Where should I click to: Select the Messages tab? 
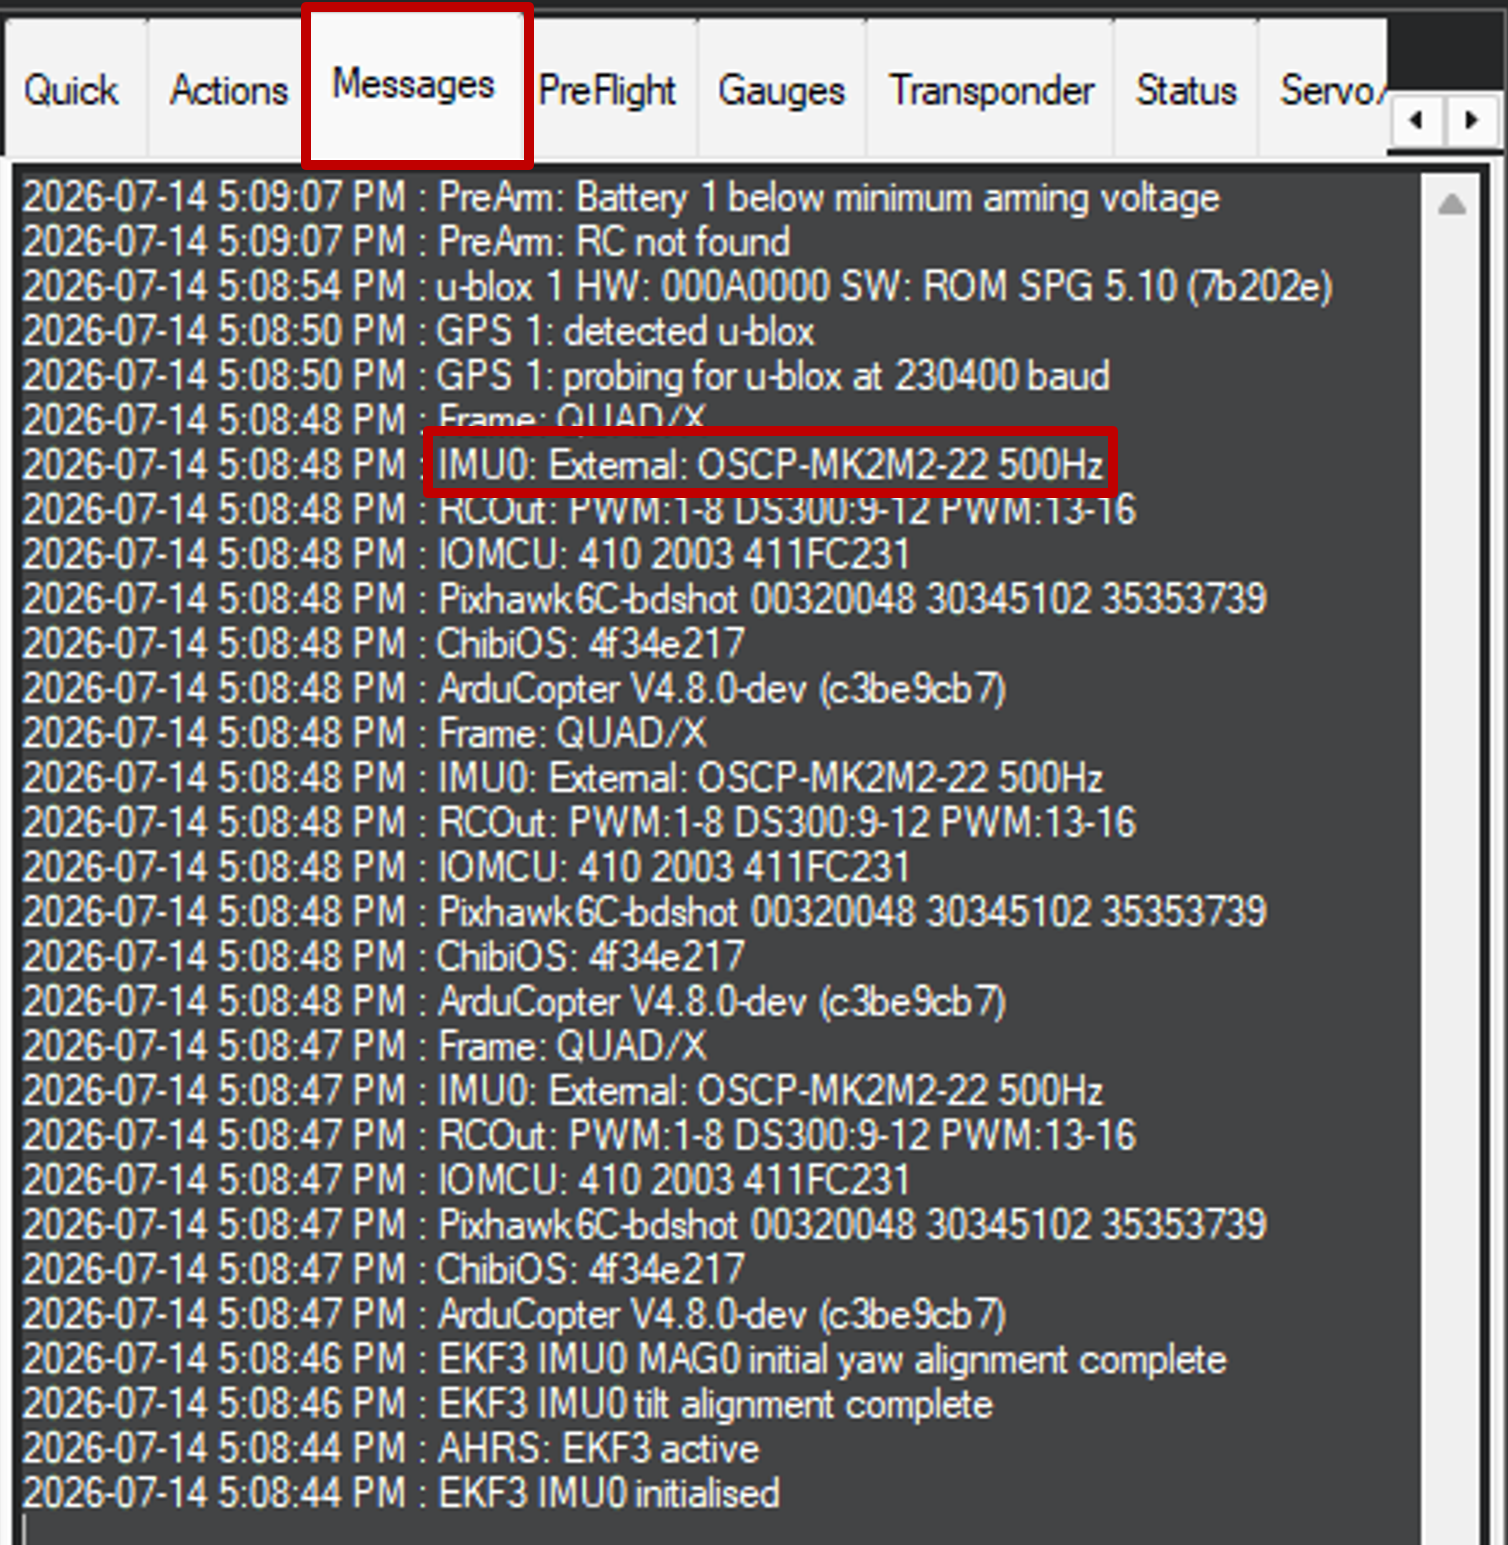click(x=414, y=85)
